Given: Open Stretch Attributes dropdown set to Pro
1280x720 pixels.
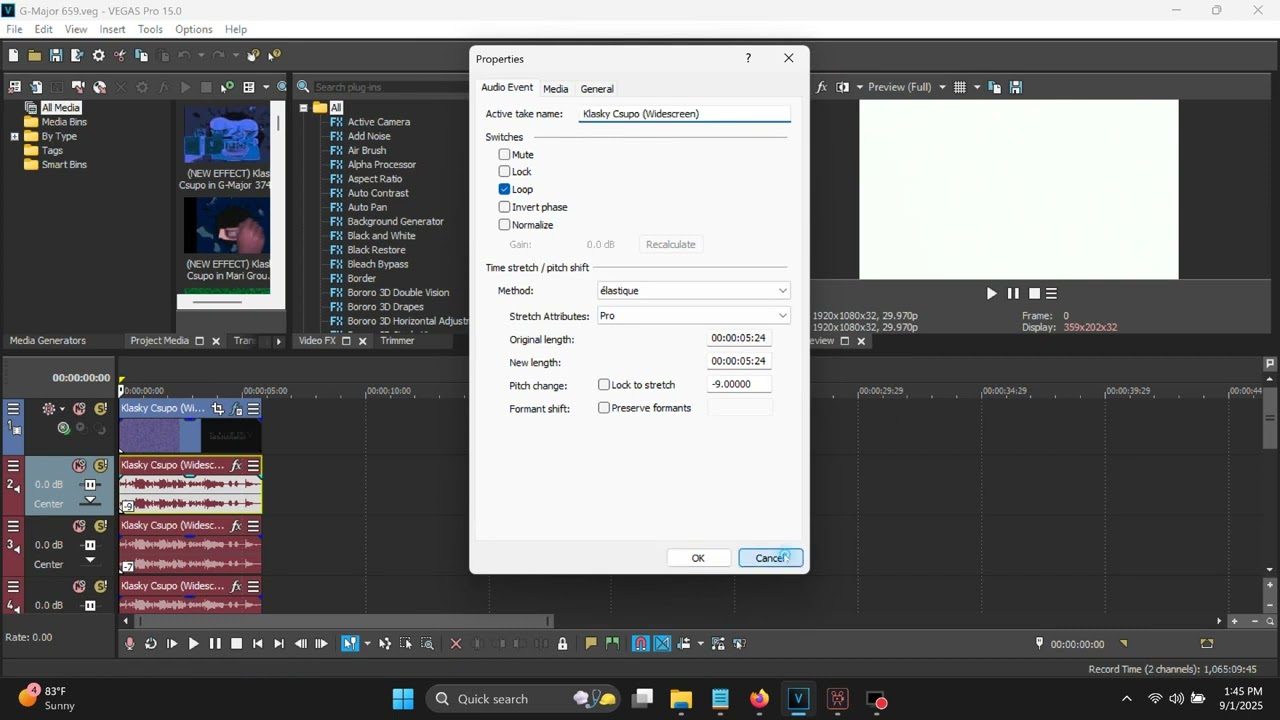Looking at the screenshot, I should pos(693,316).
